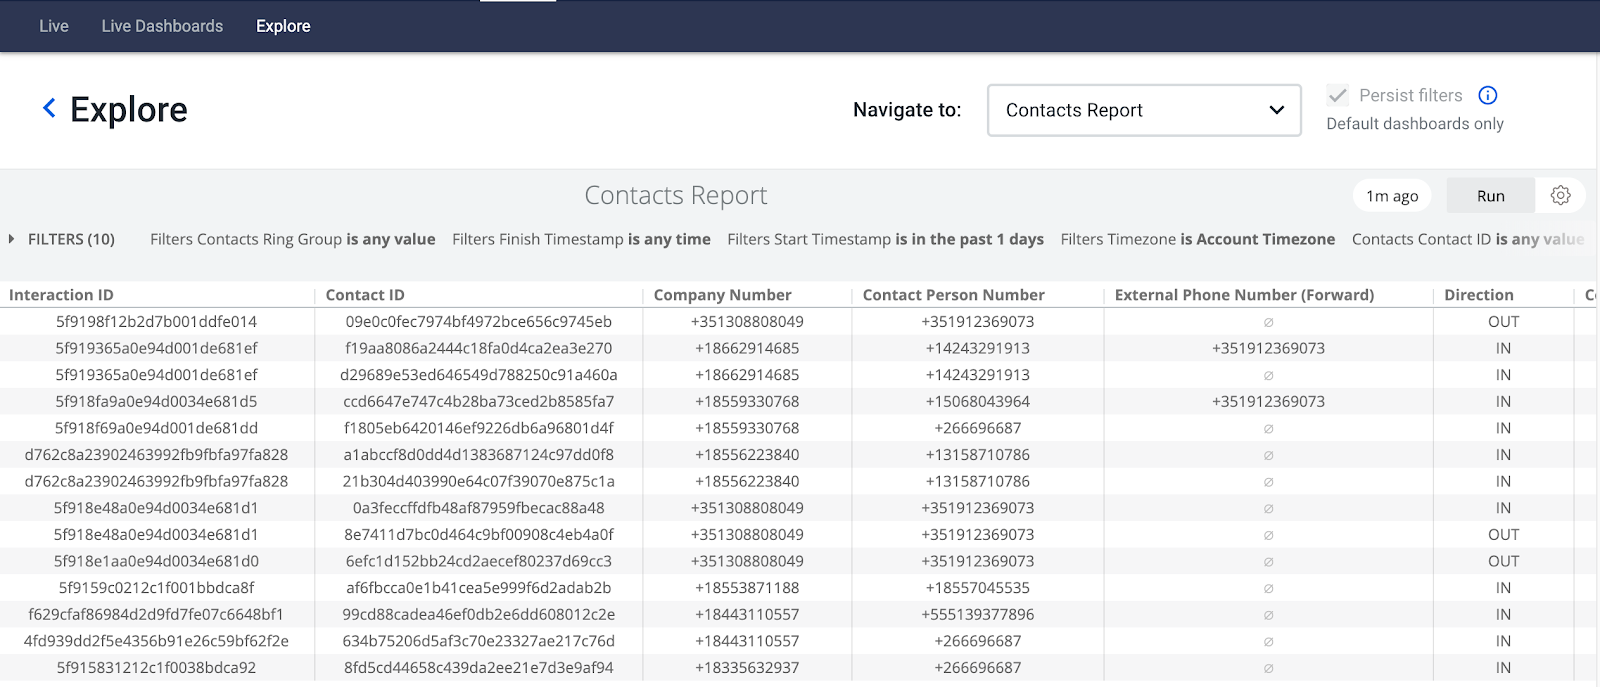The height and width of the screenshot is (687, 1600).
Task: Expand the FILTERS (10) section
Action: tap(62, 239)
